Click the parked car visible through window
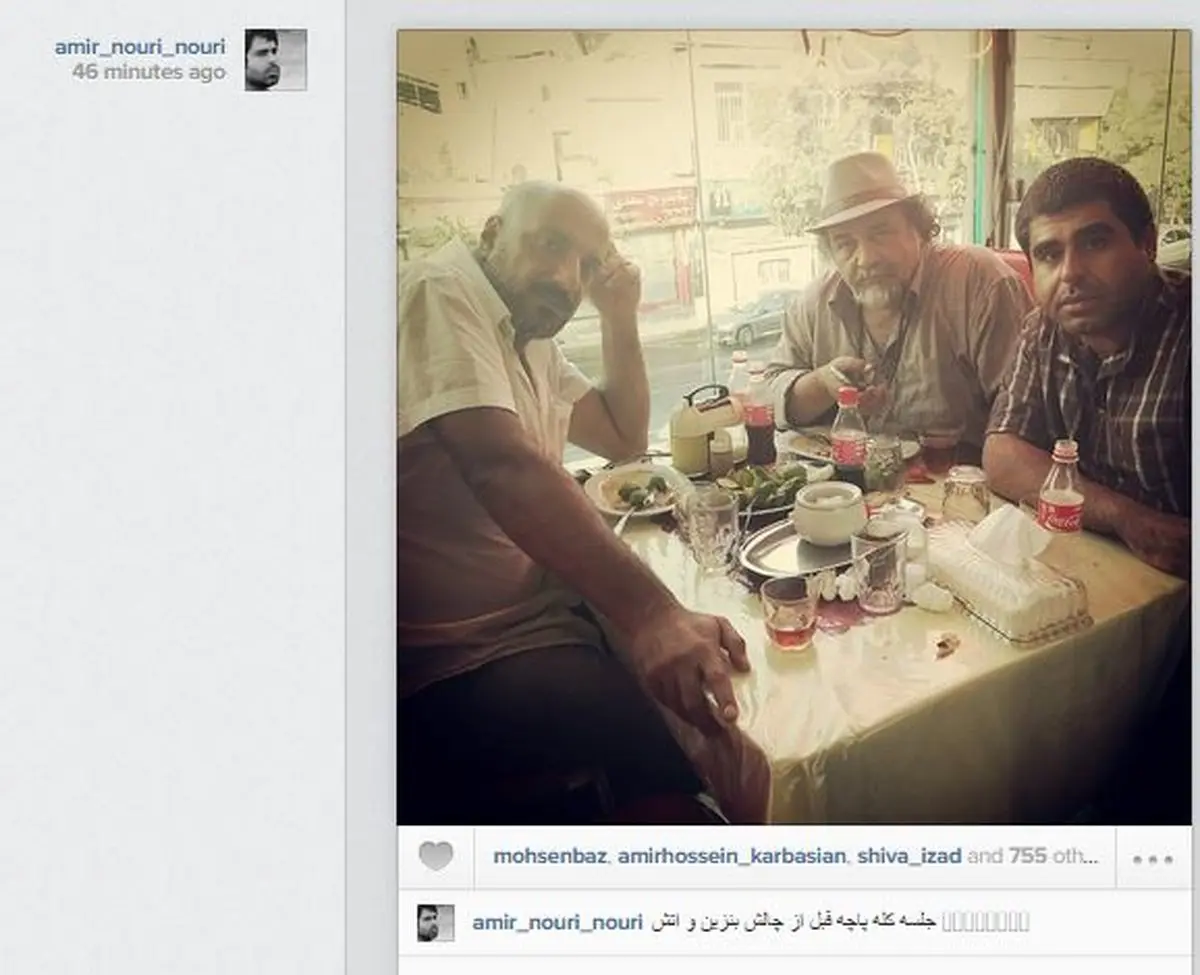1200x975 pixels. (756, 318)
